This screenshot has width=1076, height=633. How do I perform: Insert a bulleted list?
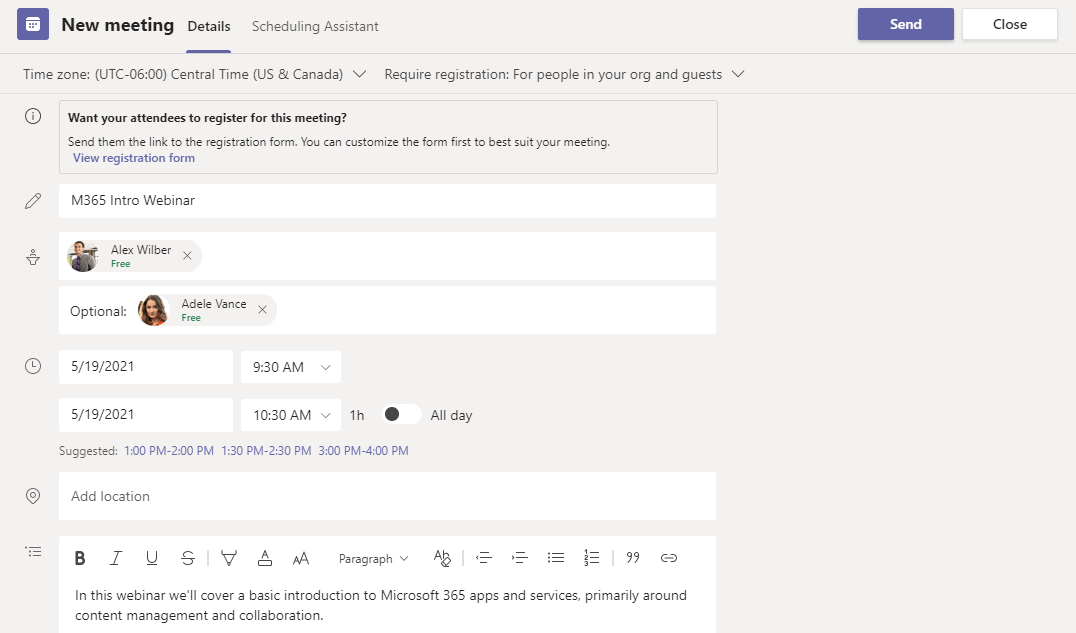point(556,558)
